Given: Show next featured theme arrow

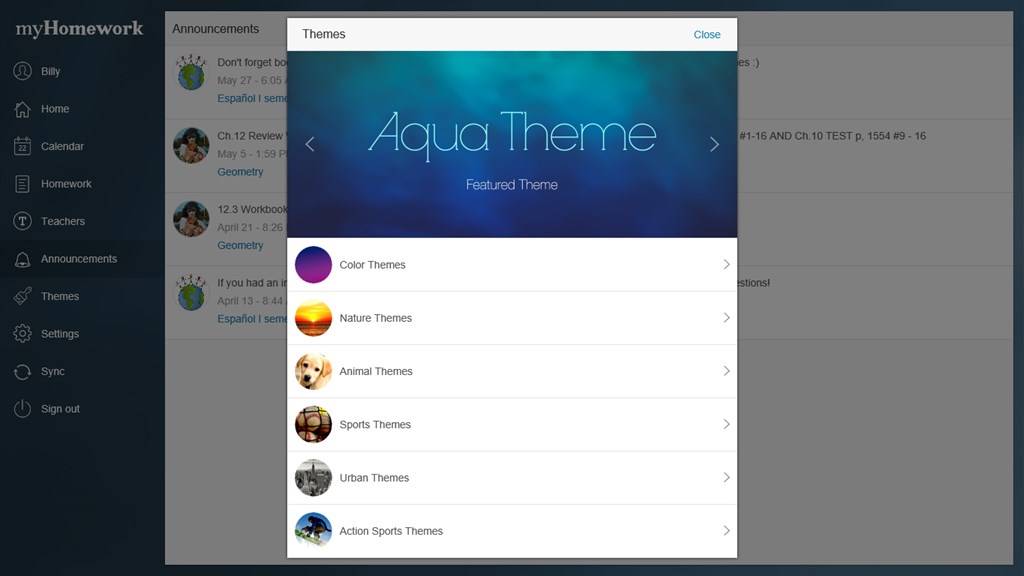Looking at the screenshot, I should pyautogui.click(x=714, y=144).
